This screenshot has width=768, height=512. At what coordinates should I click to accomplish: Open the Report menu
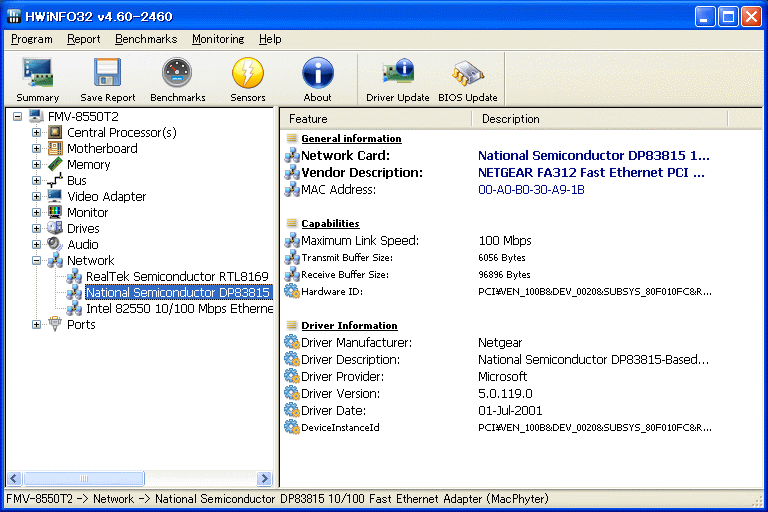83,39
